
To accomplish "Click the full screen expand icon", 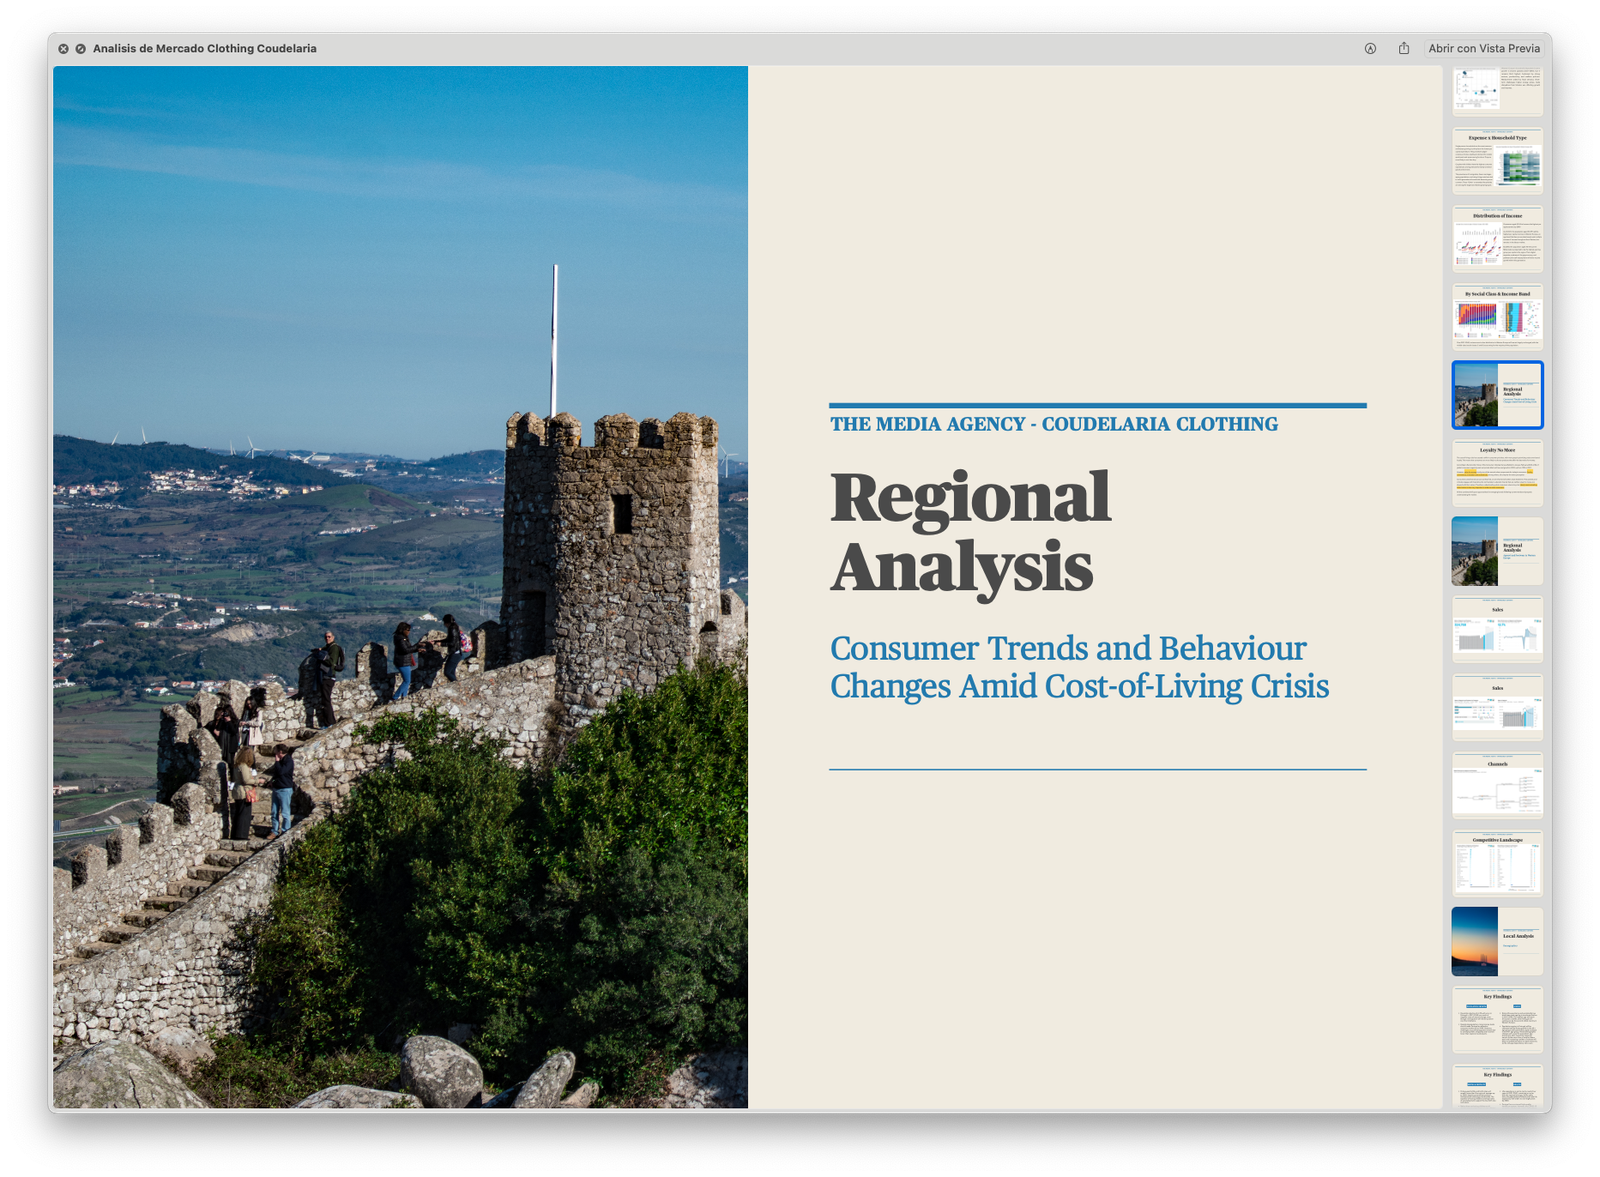I will coord(80,48).
